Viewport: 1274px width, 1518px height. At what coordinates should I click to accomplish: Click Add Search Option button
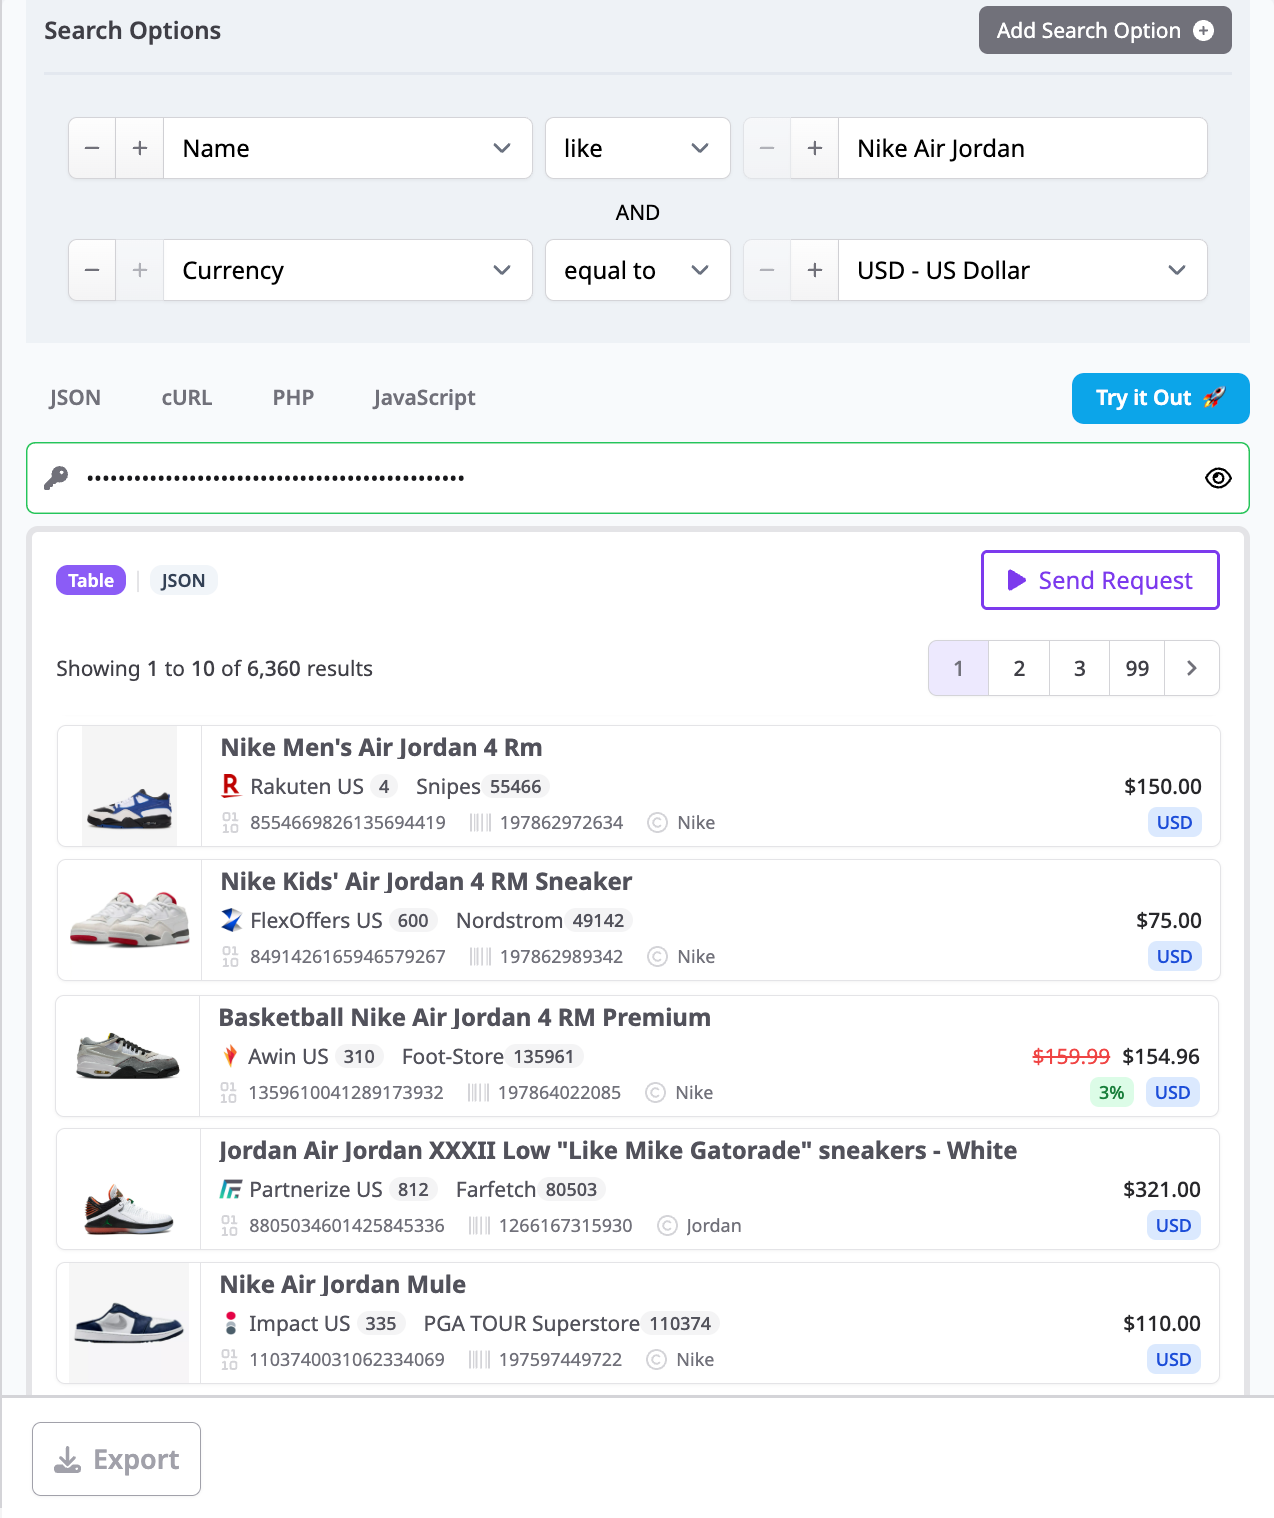click(x=1105, y=31)
